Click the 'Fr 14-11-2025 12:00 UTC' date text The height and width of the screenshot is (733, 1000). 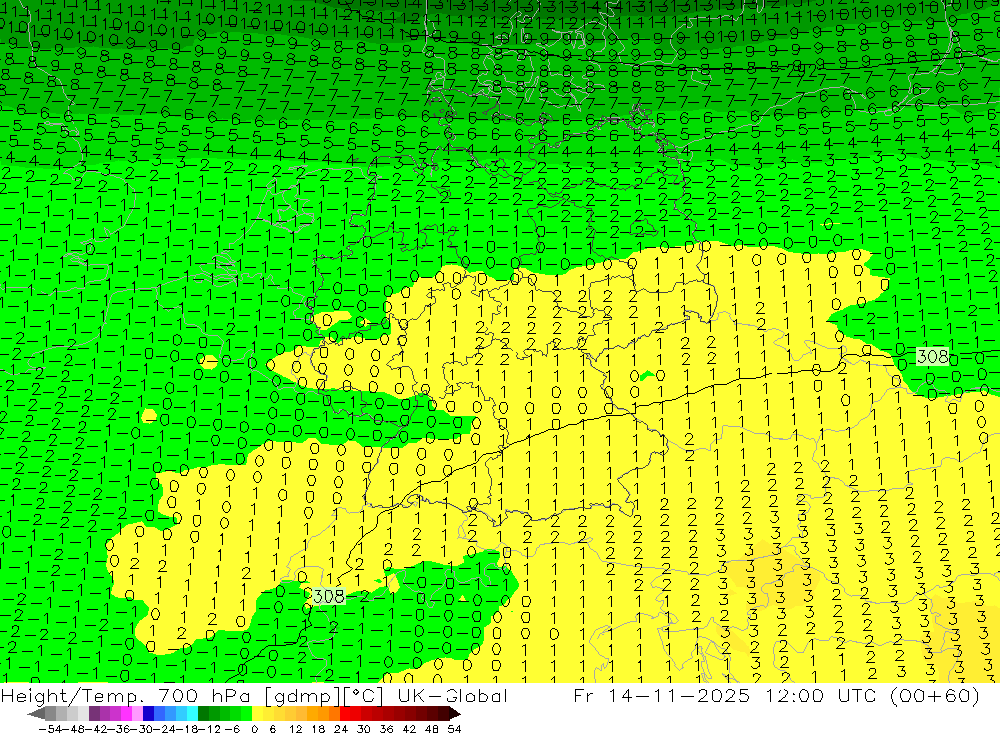point(724,695)
